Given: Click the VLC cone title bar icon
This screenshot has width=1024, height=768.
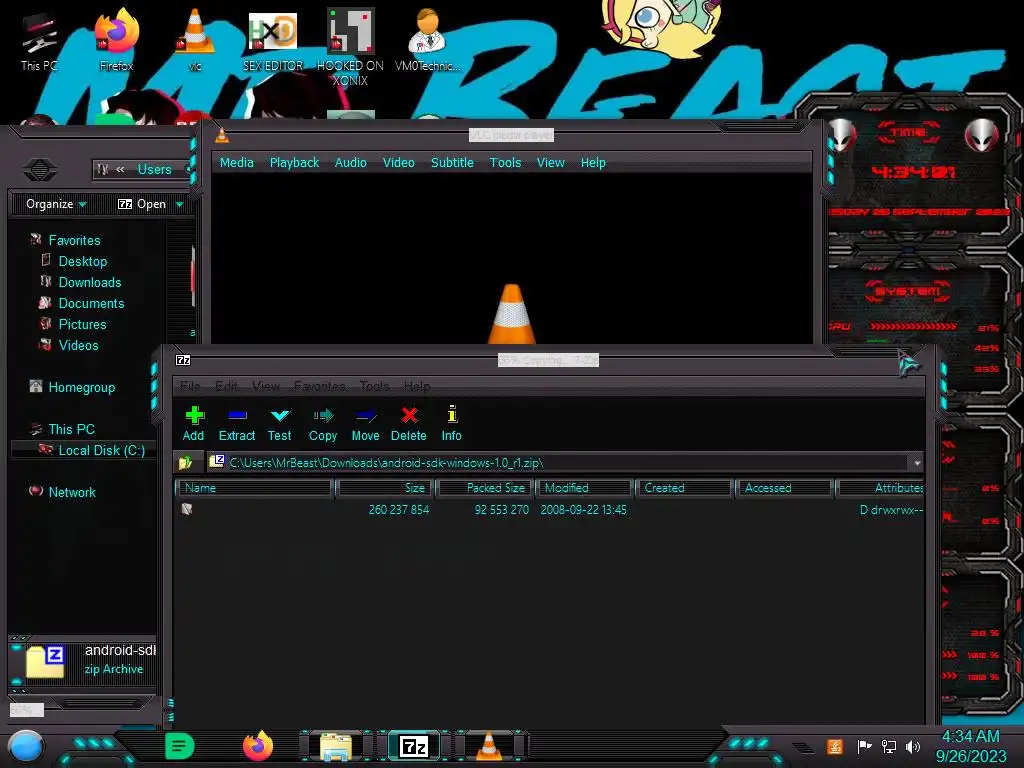Looking at the screenshot, I should click(x=222, y=135).
